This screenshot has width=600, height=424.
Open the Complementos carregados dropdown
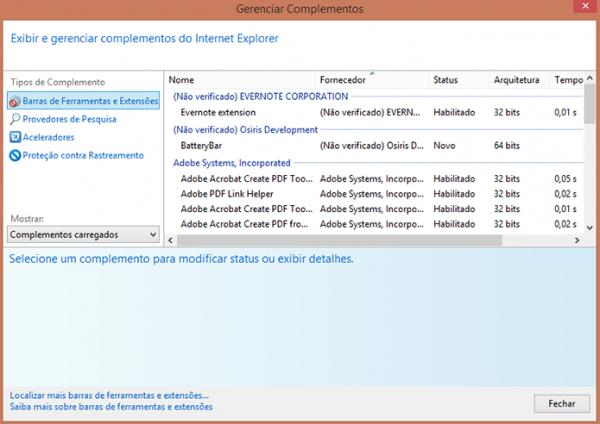(x=83, y=235)
